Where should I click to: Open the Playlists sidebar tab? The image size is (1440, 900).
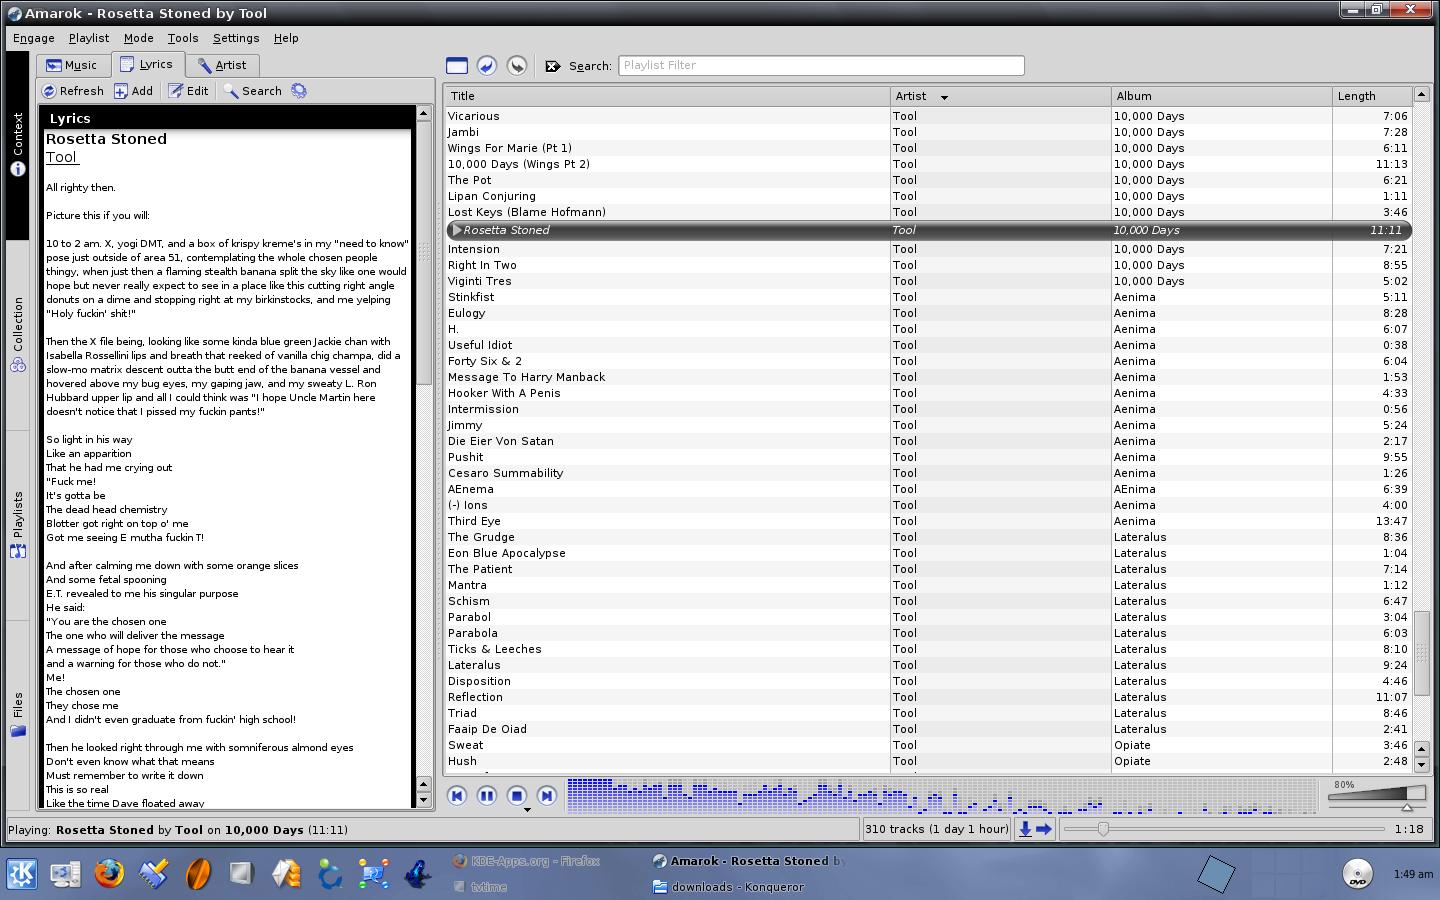click(17, 525)
